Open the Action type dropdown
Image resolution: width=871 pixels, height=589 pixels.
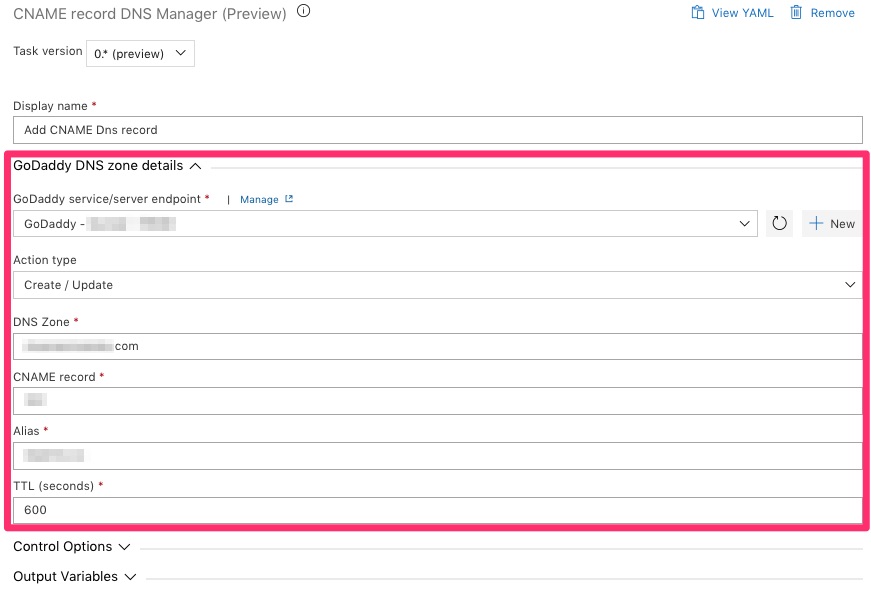click(x=438, y=285)
